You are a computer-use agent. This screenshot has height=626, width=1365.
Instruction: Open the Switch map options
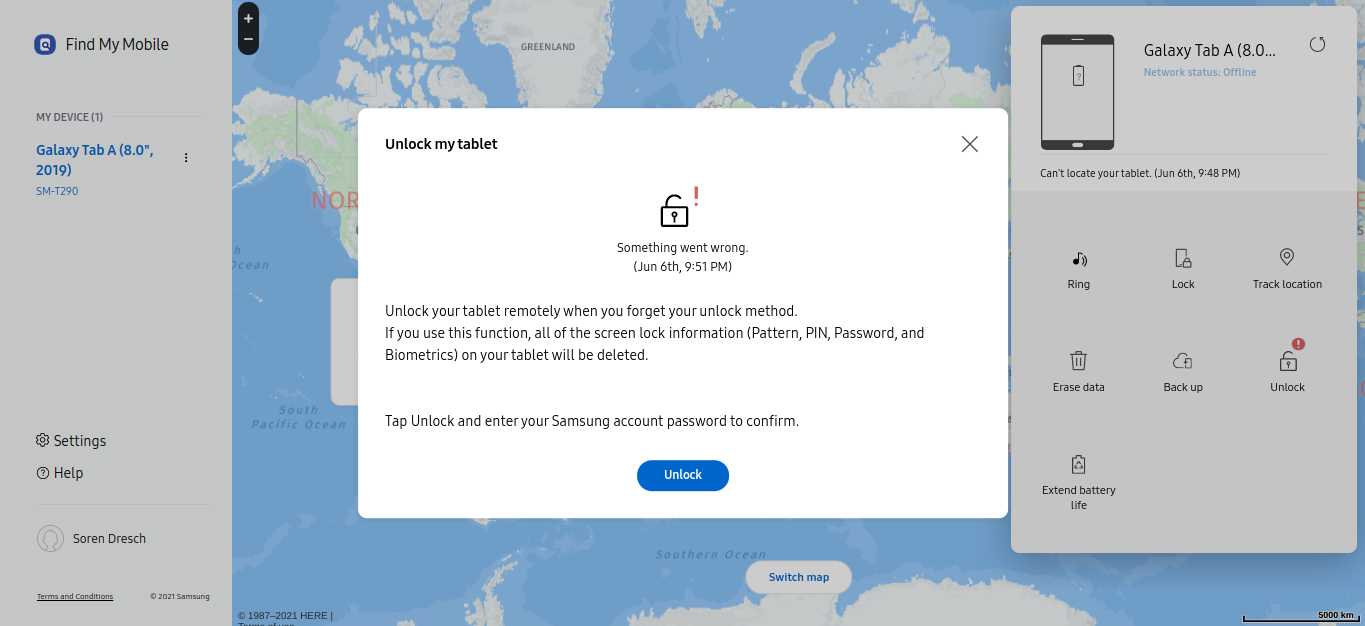click(798, 577)
